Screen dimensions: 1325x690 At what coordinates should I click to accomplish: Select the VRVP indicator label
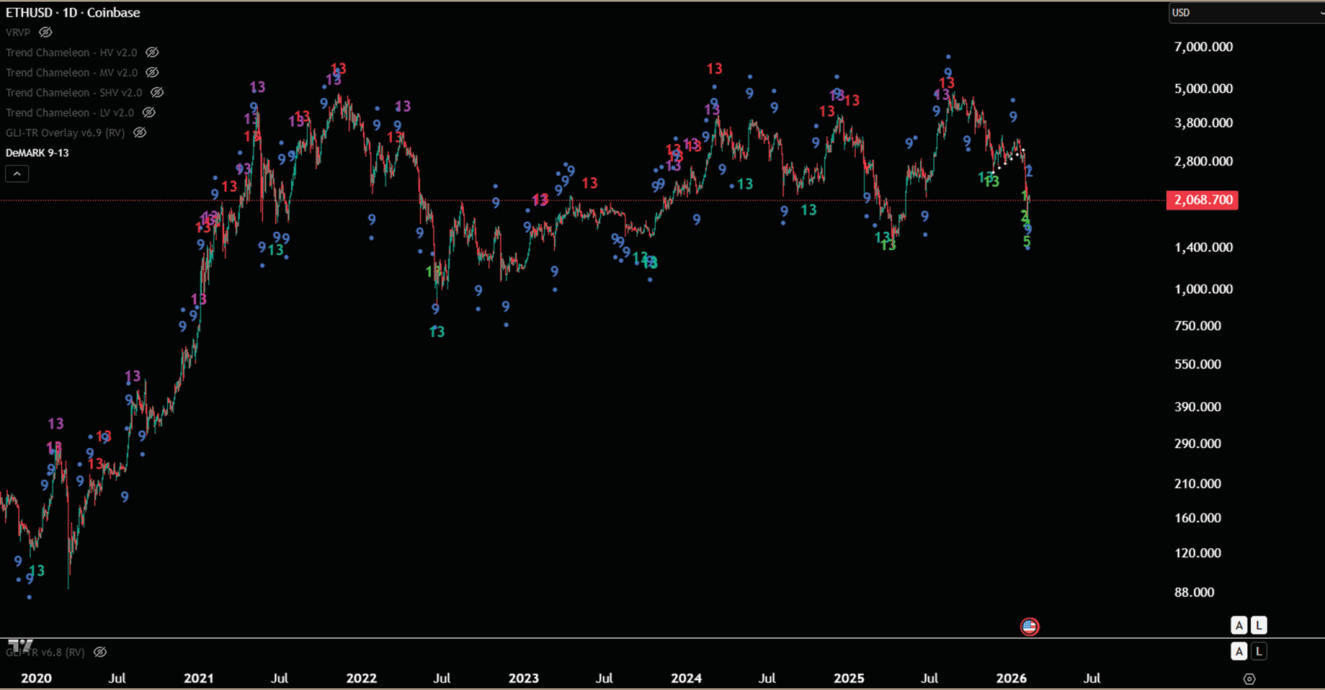pos(18,32)
